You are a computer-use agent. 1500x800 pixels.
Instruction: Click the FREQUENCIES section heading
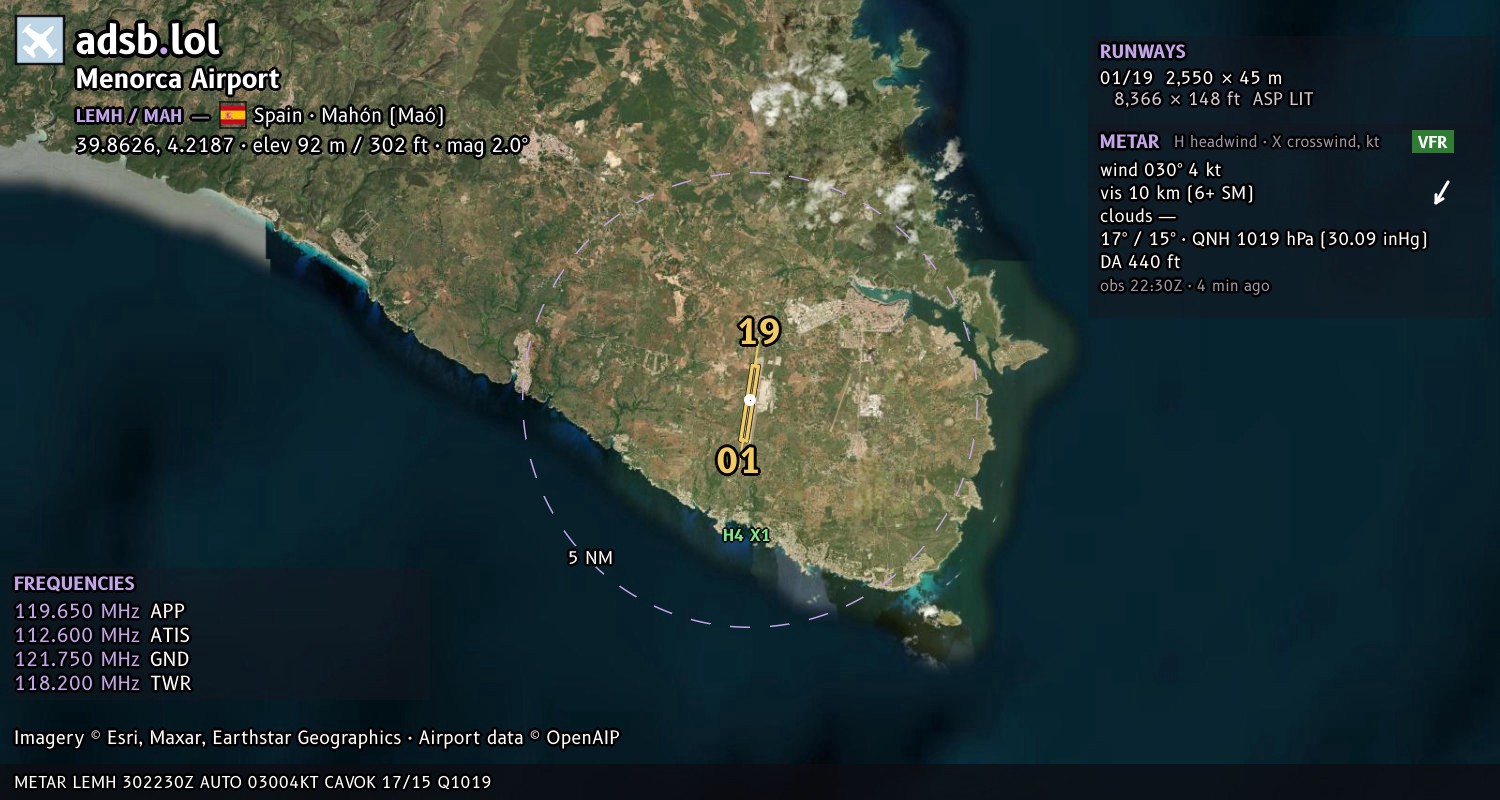click(74, 584)
